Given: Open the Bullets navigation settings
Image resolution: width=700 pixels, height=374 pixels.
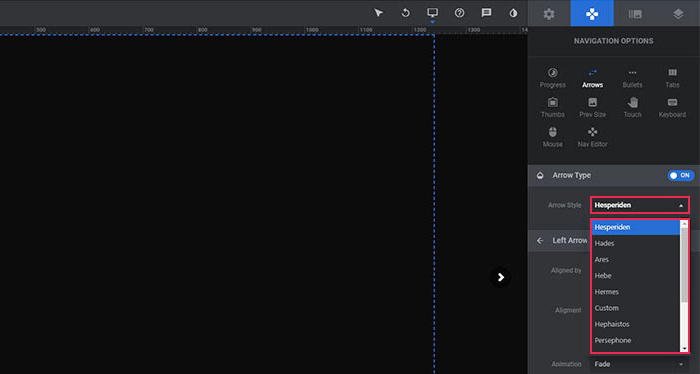Looking at the screenshot, I should [632, 78].
